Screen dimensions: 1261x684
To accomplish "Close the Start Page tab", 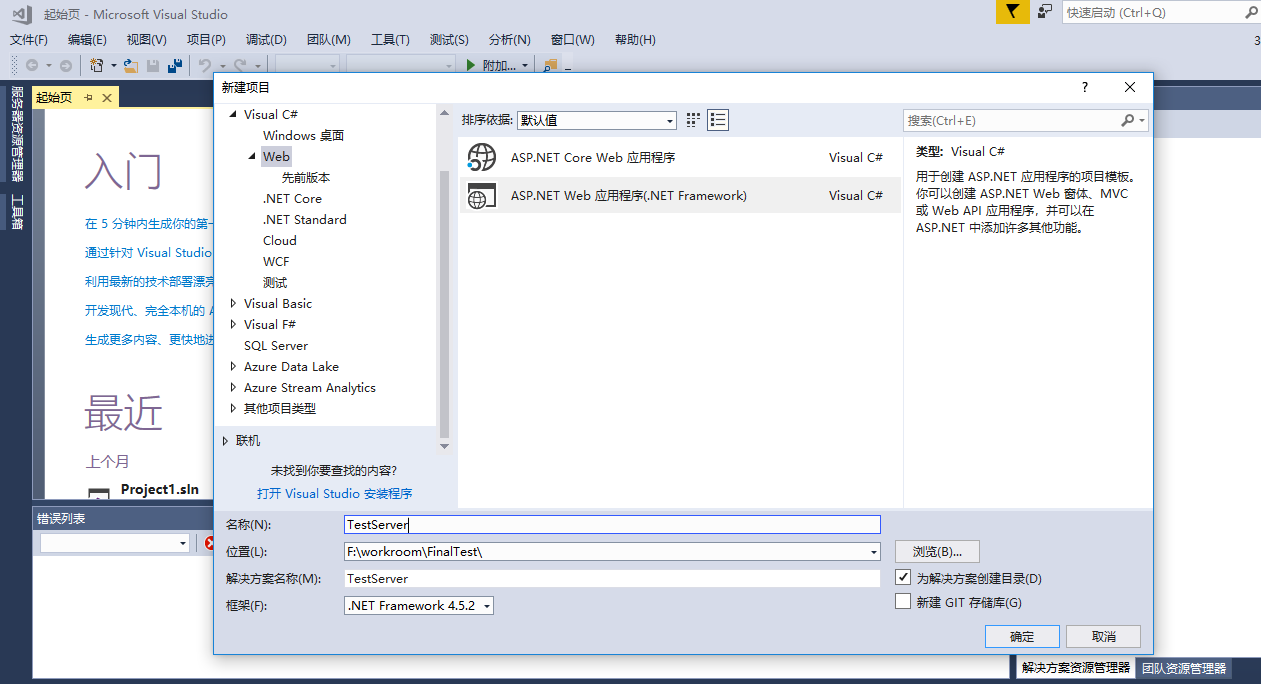I will (x=107, y=97).
